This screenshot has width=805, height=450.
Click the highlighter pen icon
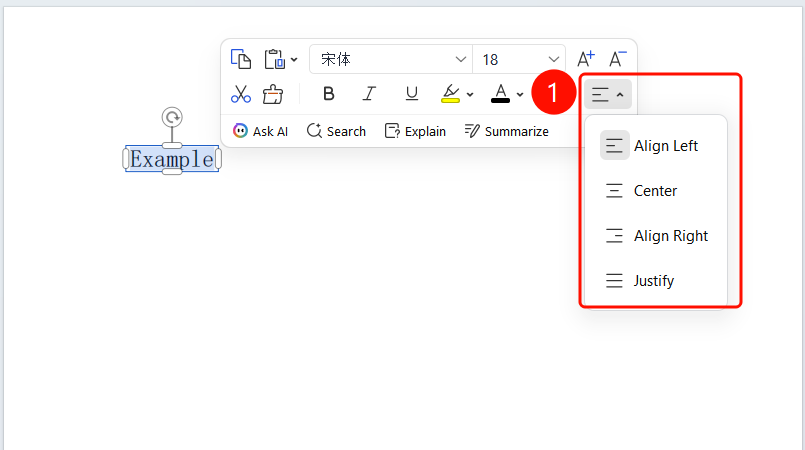click(x=450, y=94)
